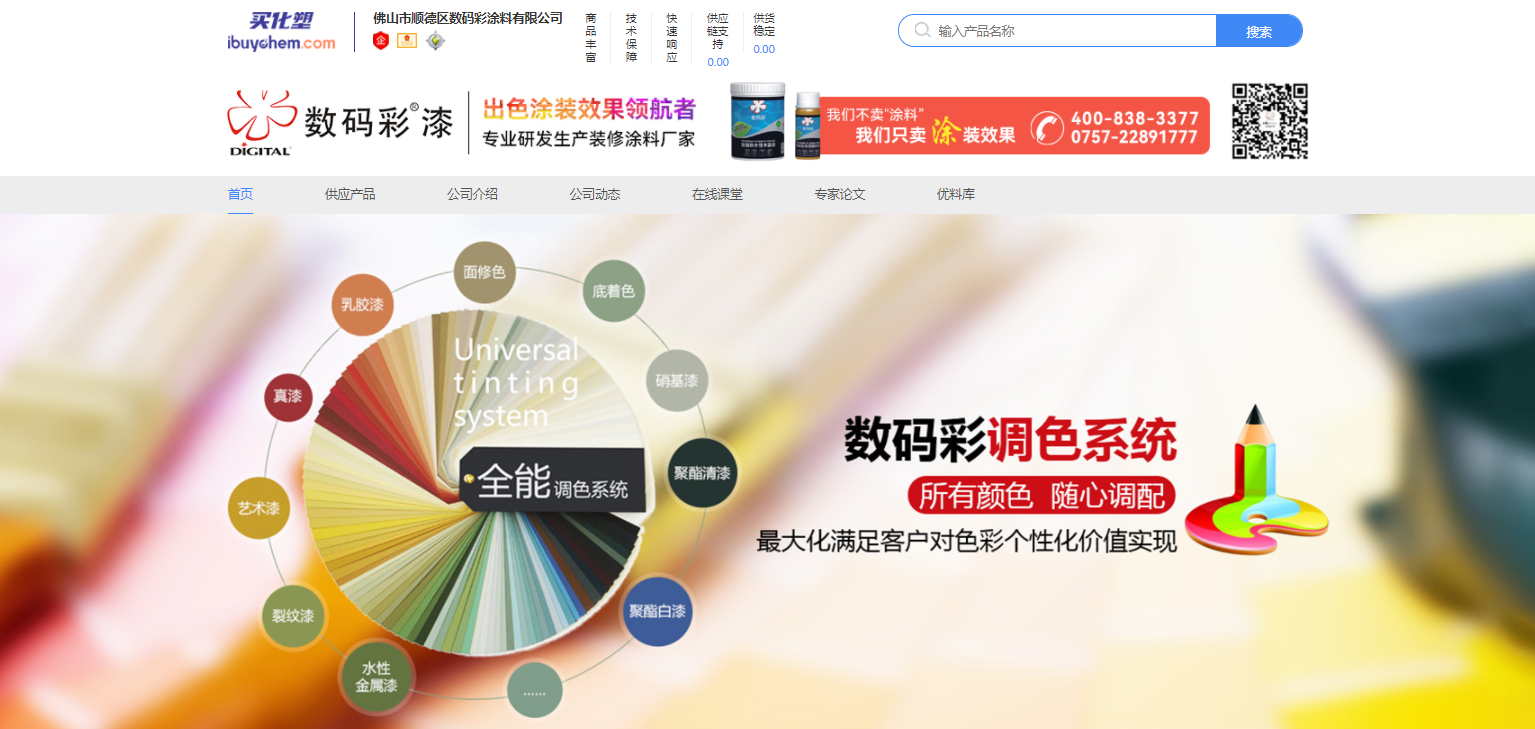Click the paint can product image
Viewport: 1535px width, 729px height.
point(757,122)
